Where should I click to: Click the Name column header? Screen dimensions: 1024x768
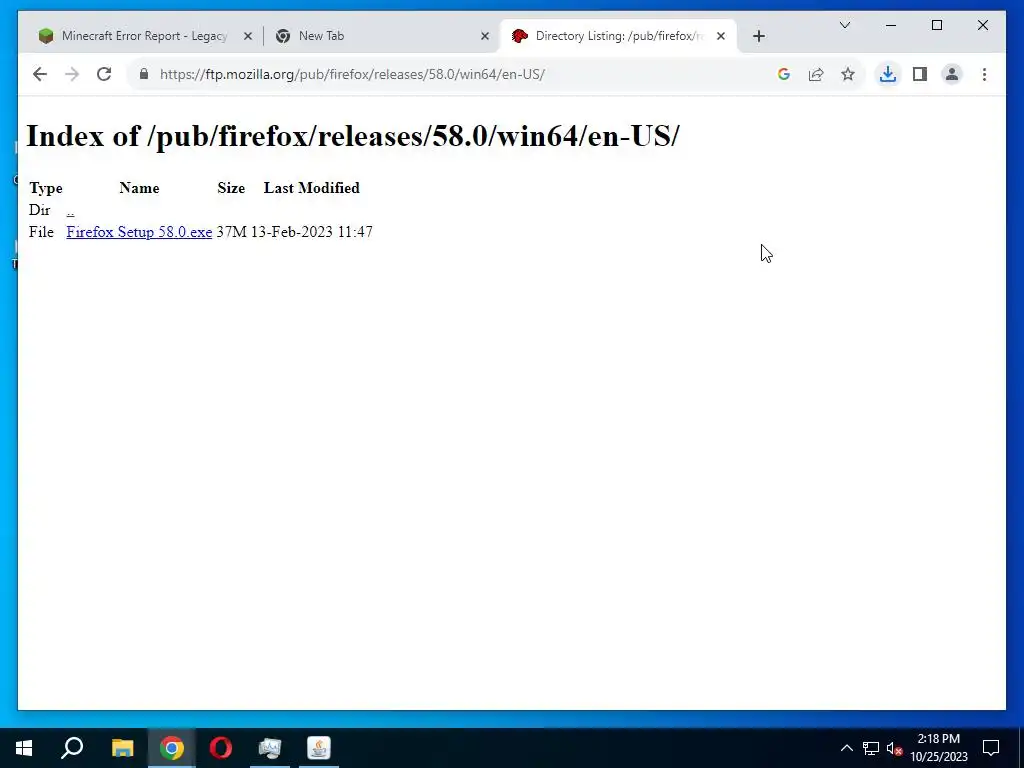[x=139, y=188]
